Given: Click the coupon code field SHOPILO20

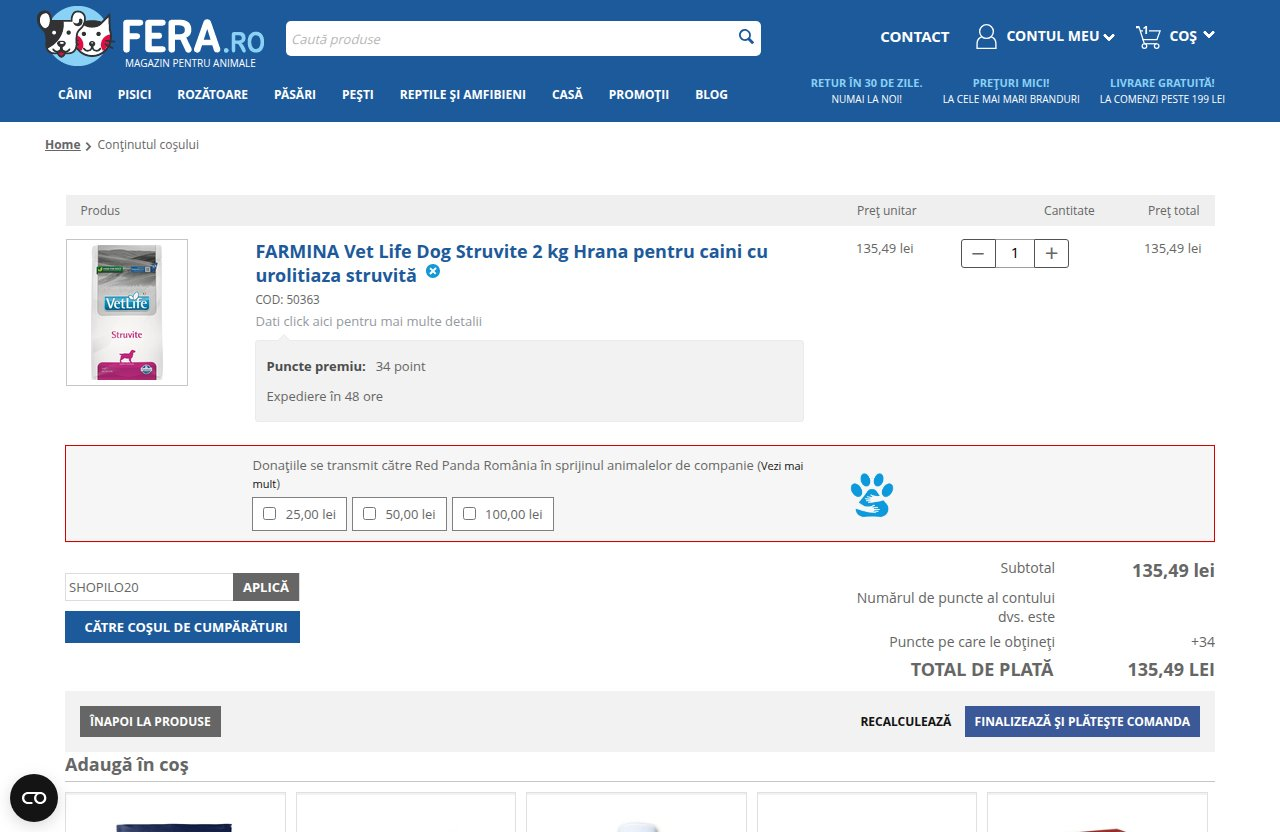Looking at the screenshot, I should [149, 587].
